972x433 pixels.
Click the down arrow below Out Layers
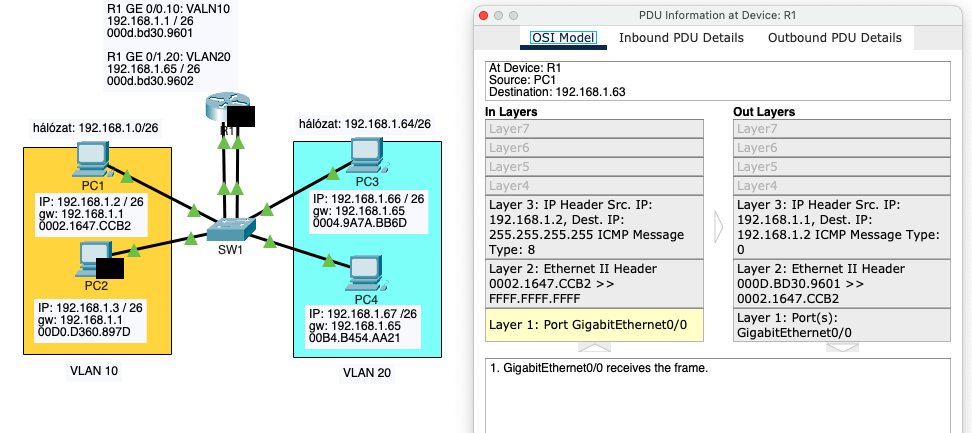point(842,347)
